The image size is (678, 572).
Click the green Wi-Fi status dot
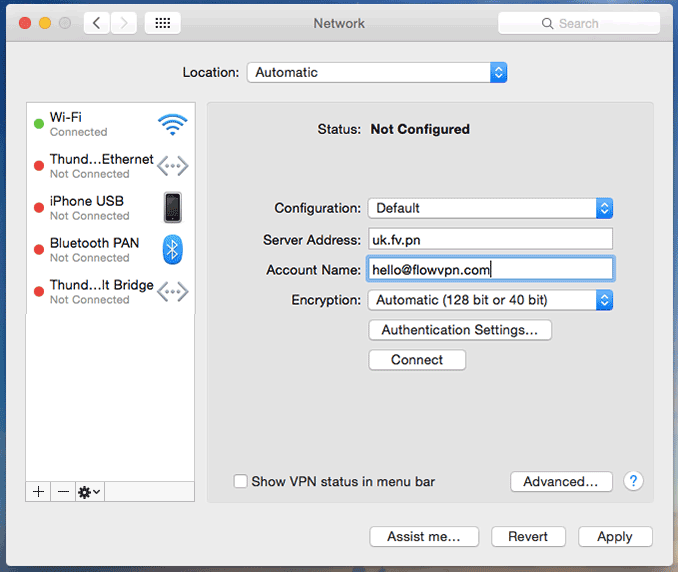click(39, 124)
